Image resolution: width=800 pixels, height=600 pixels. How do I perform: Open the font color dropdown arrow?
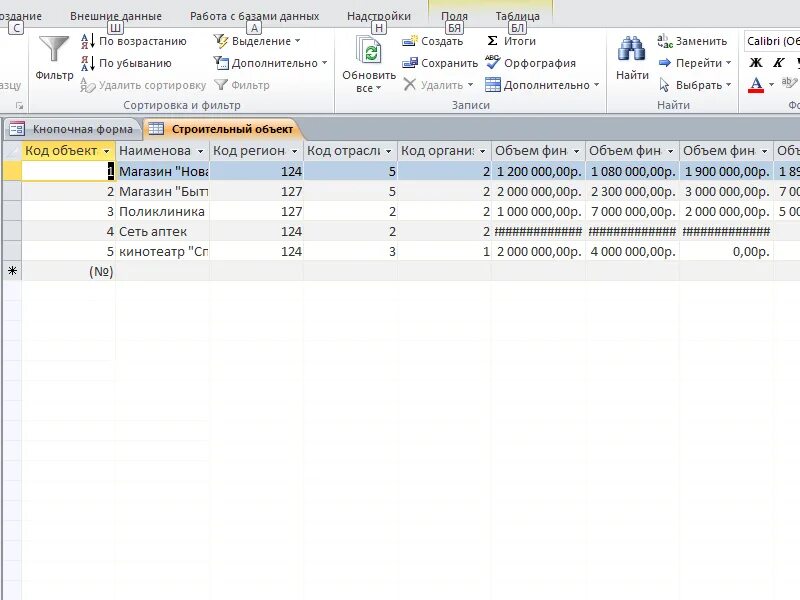(771, 85)
